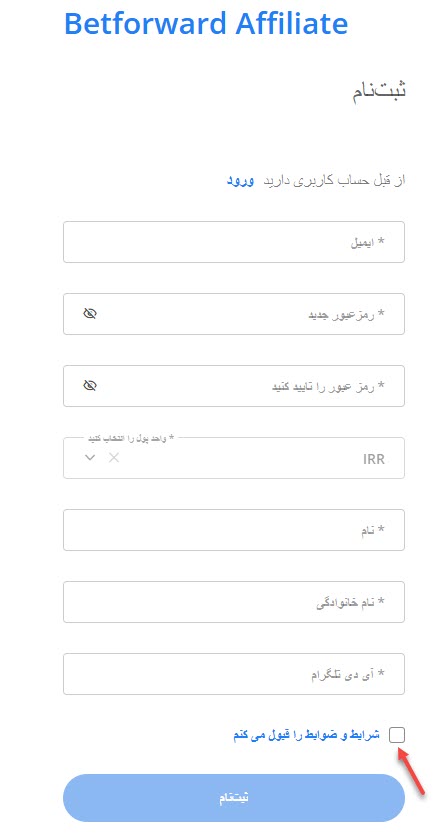Image resolution: width=442 pixels, height=838 pixels.
Task: Click the email input field
Action: (234, 242)
